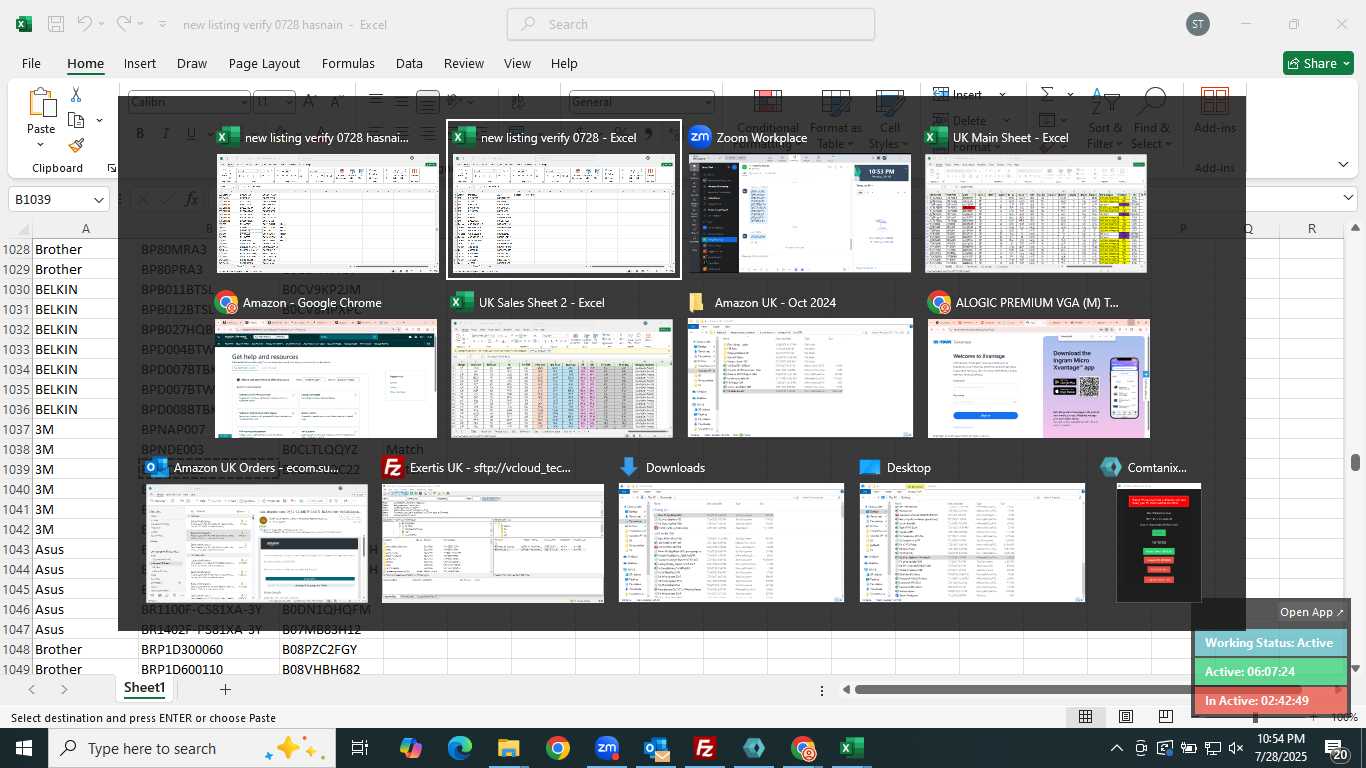Click the green Share button
Viewport: 1366px width, 768px height.
pyautogui.click(x=1317, y=63)
